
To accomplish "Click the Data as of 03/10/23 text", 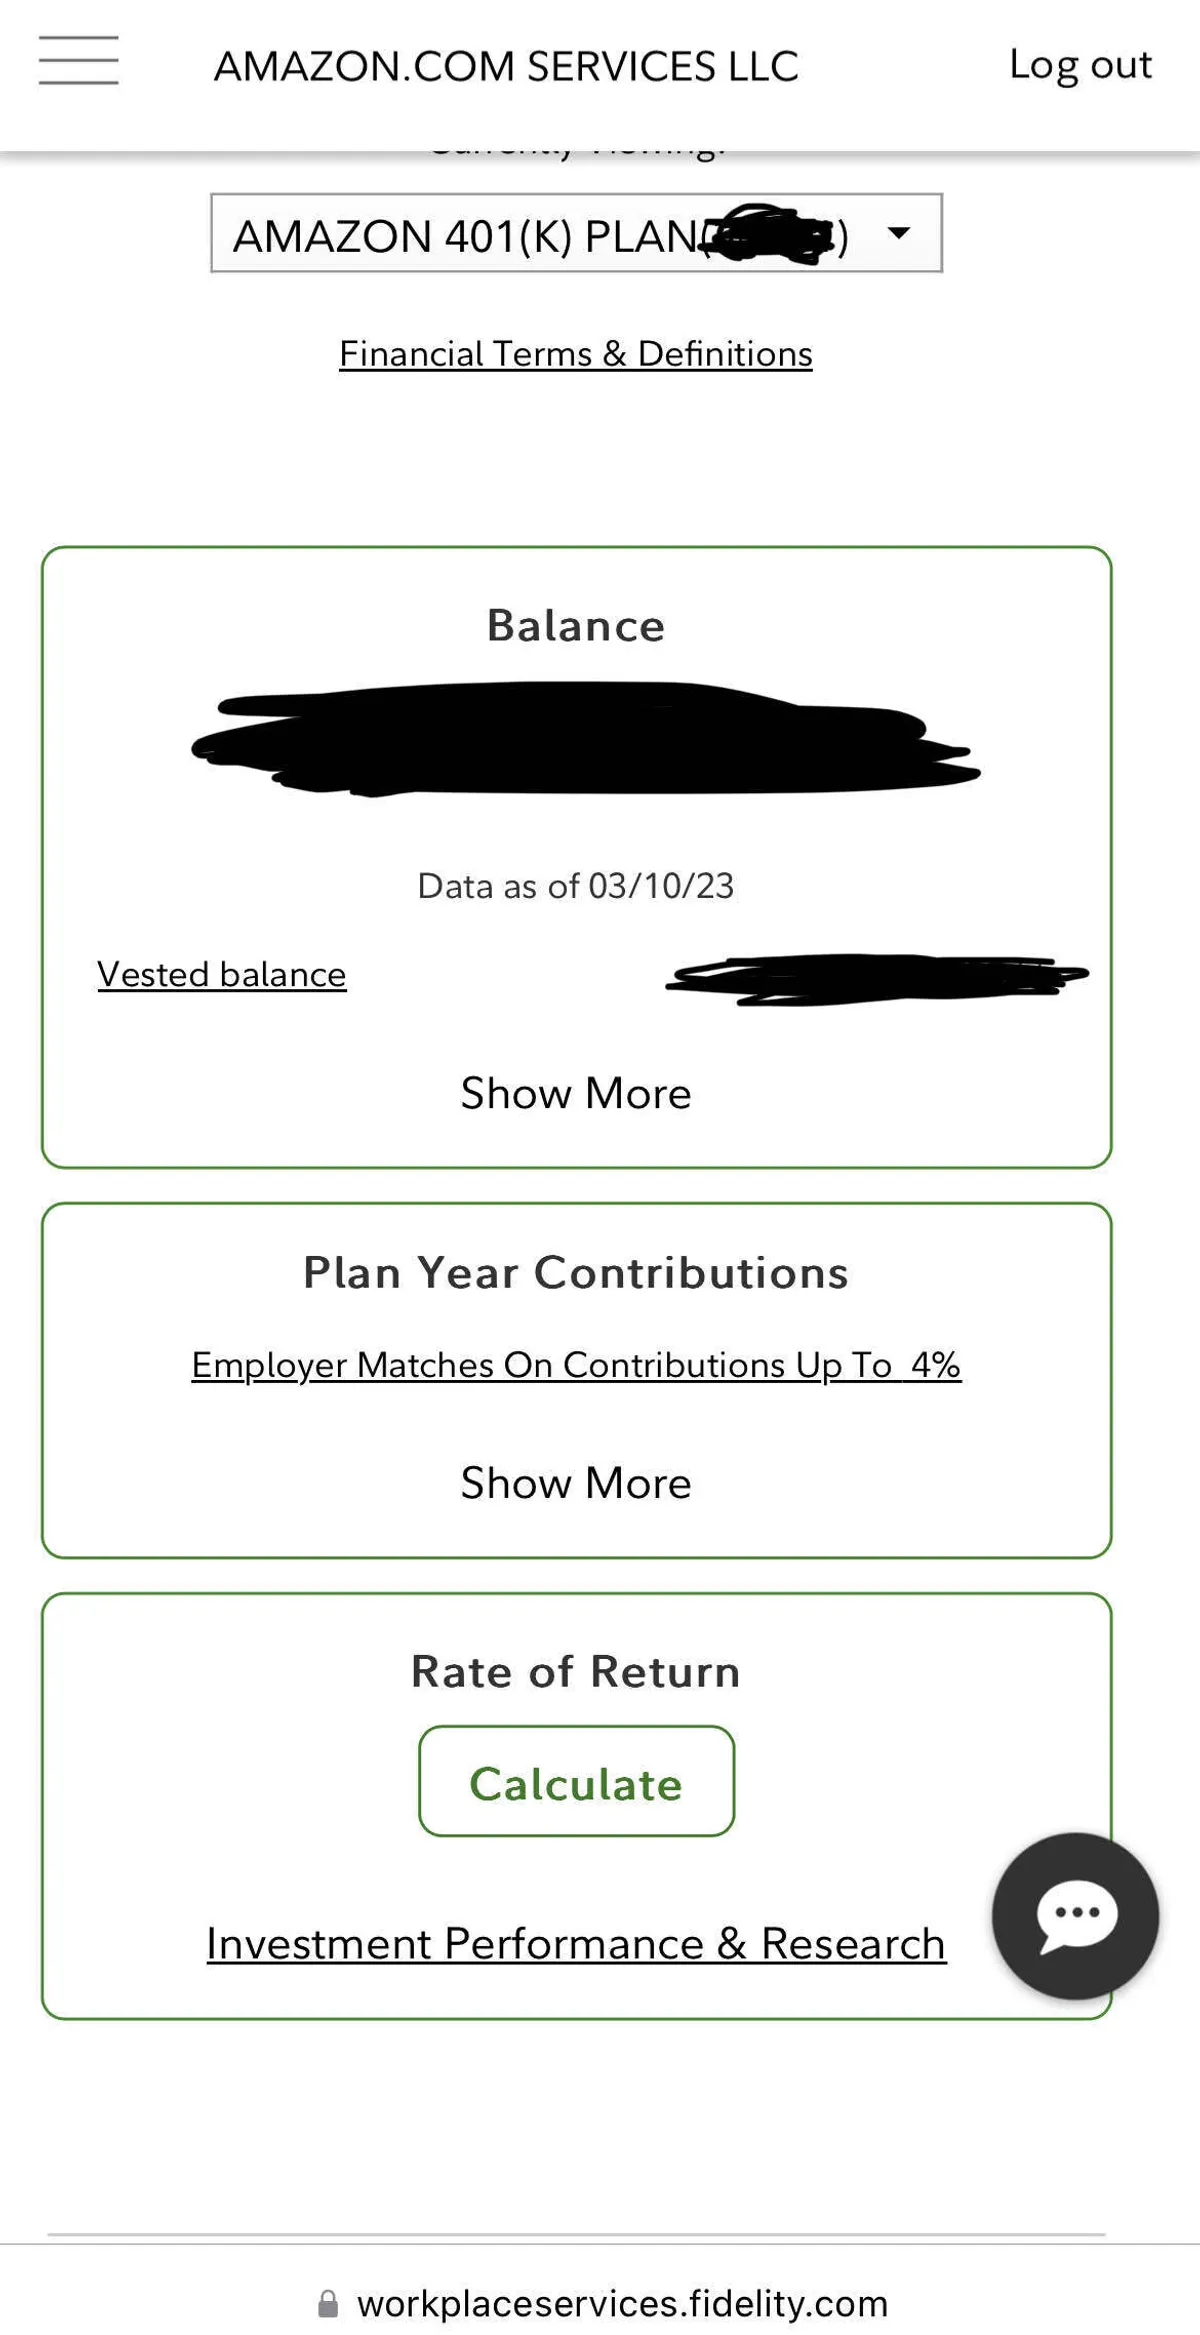I will coord(575,886).
